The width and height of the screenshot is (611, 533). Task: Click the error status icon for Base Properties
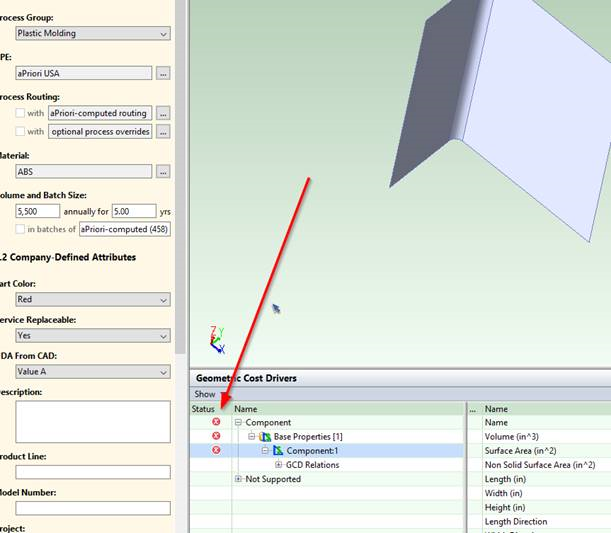click(216, 437)
